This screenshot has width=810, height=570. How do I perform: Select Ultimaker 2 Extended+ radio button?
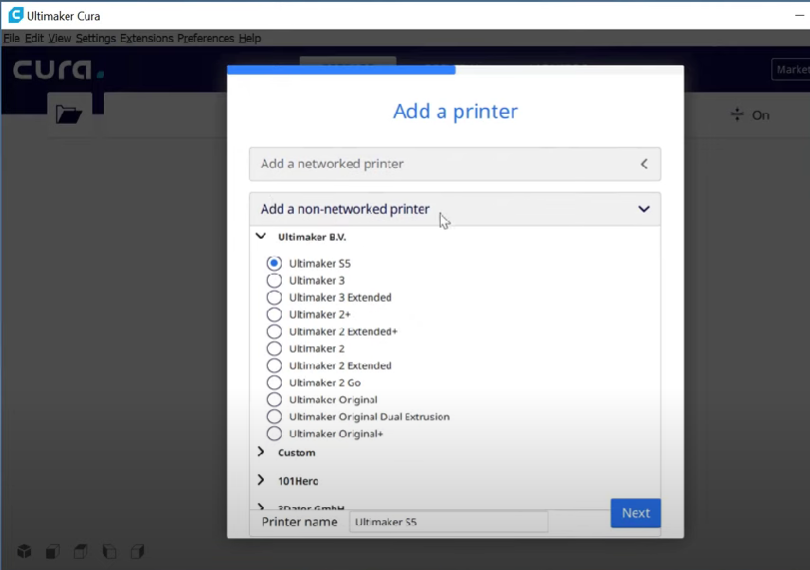point(274,331)
